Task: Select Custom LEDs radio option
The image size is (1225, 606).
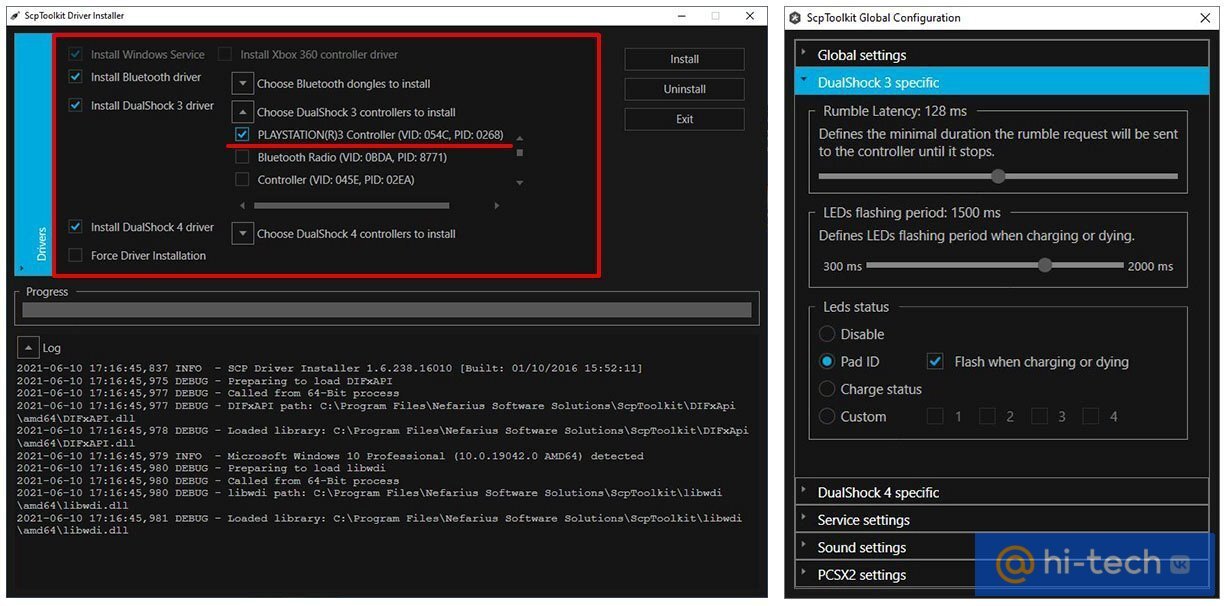Action: tap(827, 416)
